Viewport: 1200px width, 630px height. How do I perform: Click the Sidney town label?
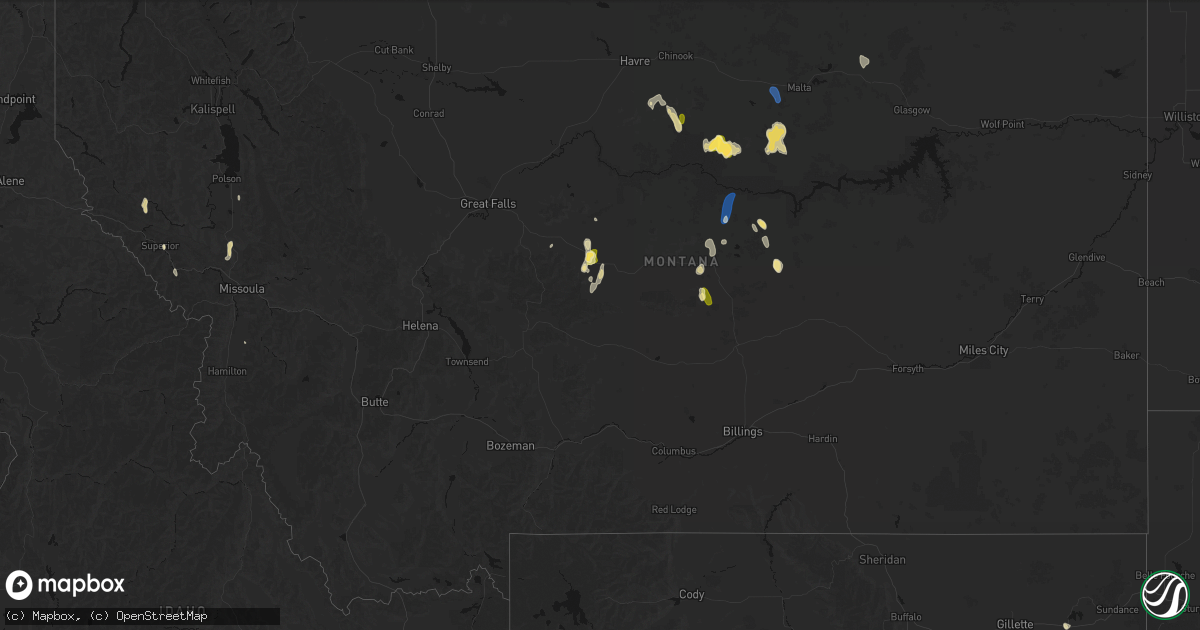(x=1138, y=176)
